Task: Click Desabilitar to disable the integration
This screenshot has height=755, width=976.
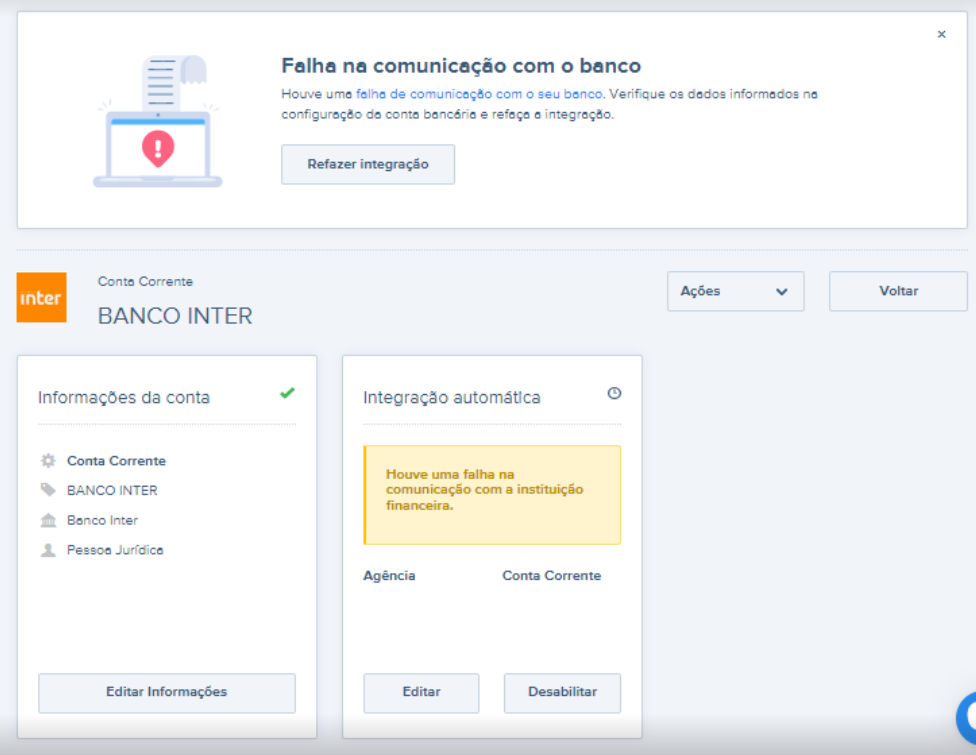Action: point(562,692)
